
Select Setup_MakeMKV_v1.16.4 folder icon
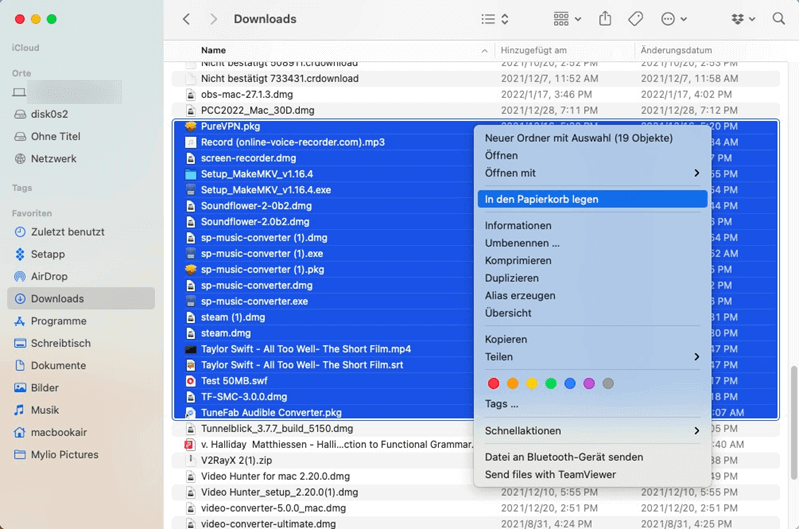(x=191, y=174)
